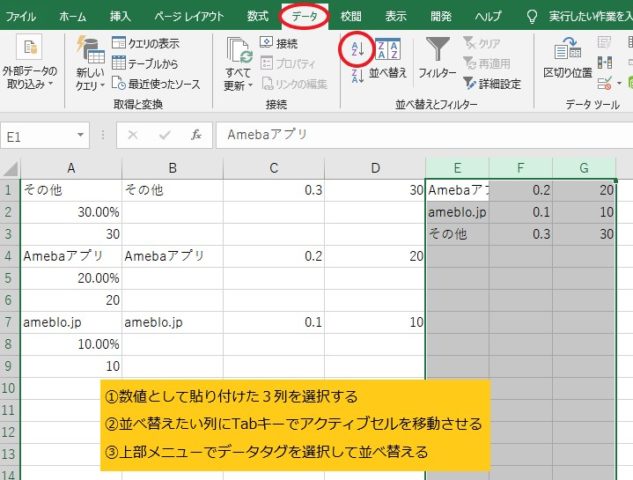Screen dimensions: 633x480
Task: Open Data Validation dropdown in Data Tools
Action: point(619,84)
